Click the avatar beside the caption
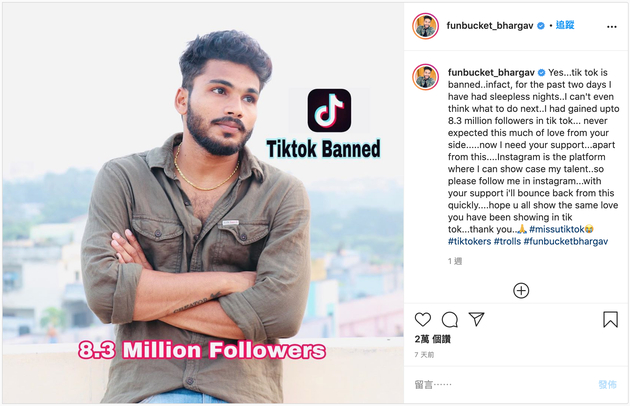Viewport: 630px width, 406px height. point(426,76)
